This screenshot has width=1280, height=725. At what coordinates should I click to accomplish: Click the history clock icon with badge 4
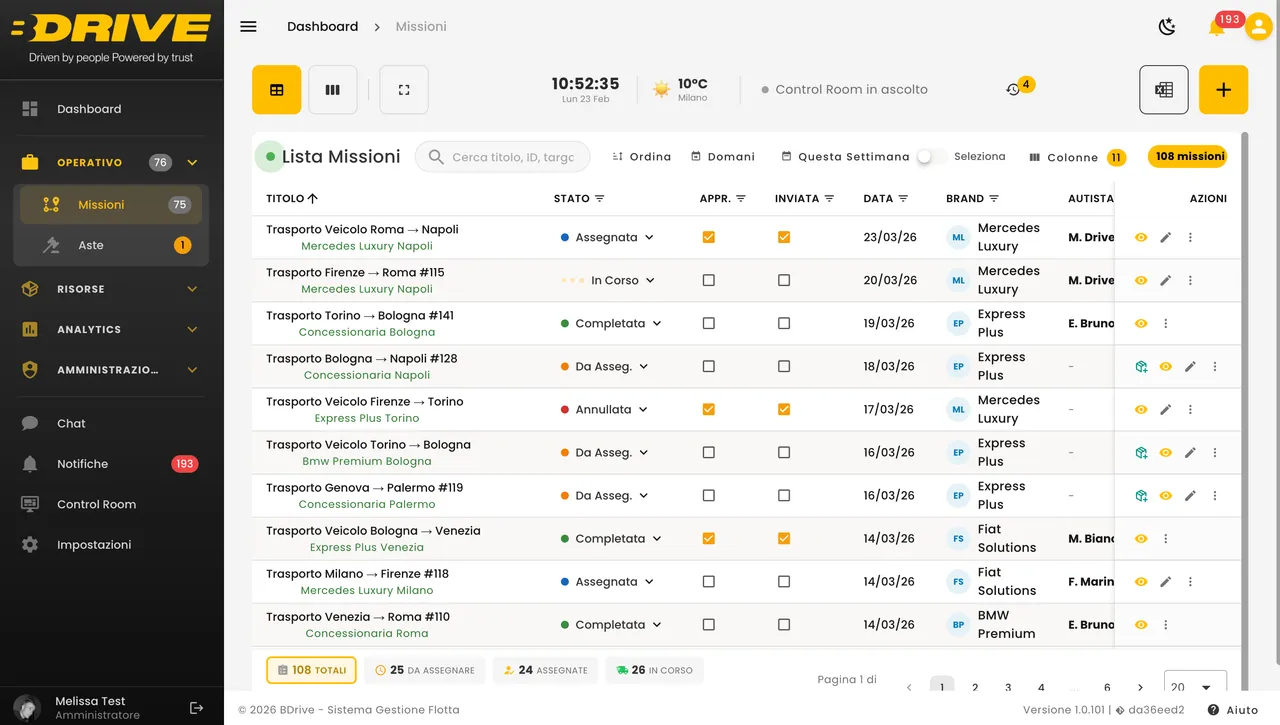pyautogui.click(x=1013, y=90)
